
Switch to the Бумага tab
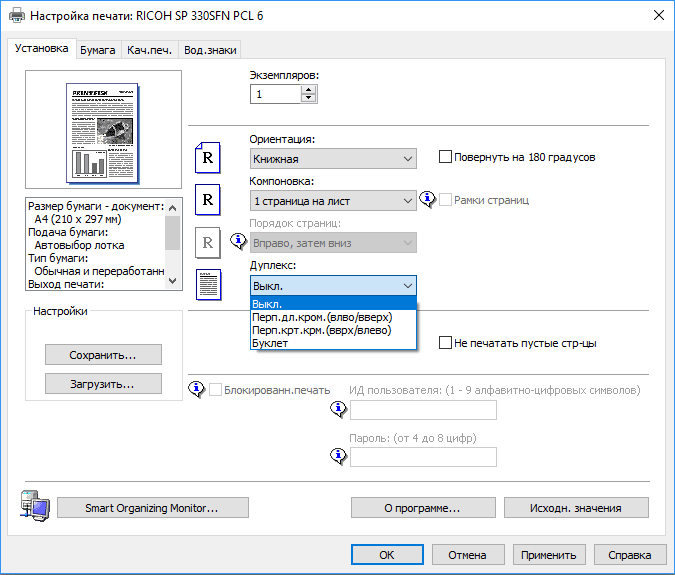pos(98,49)
